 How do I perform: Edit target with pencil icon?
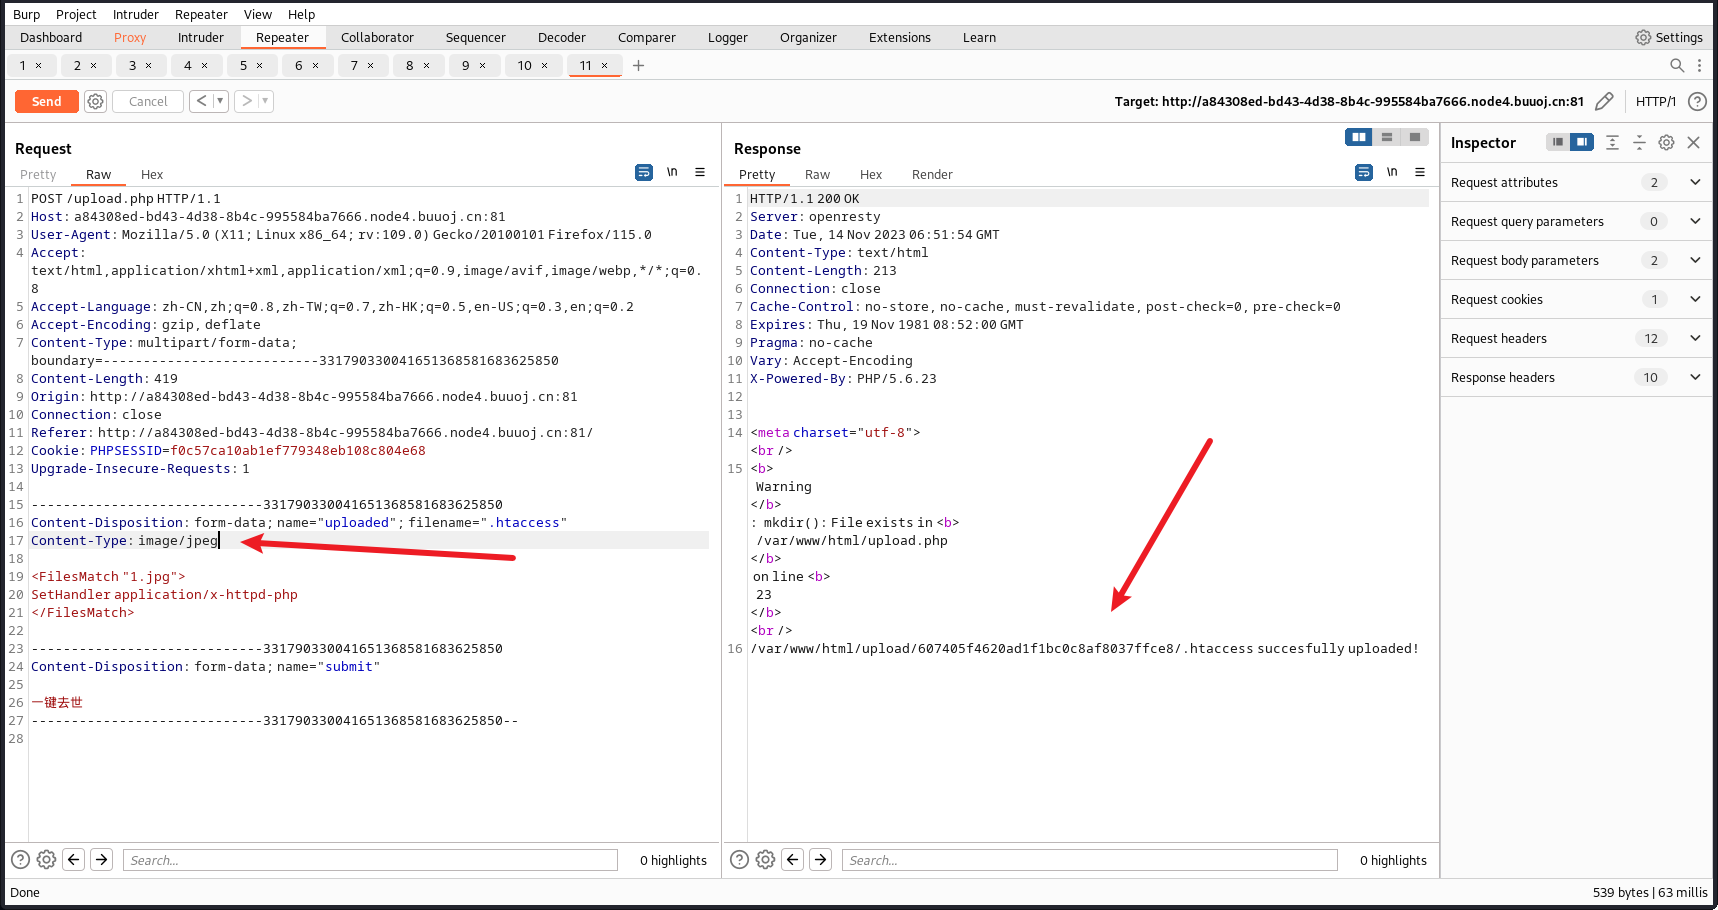(x=1604, y=101)
